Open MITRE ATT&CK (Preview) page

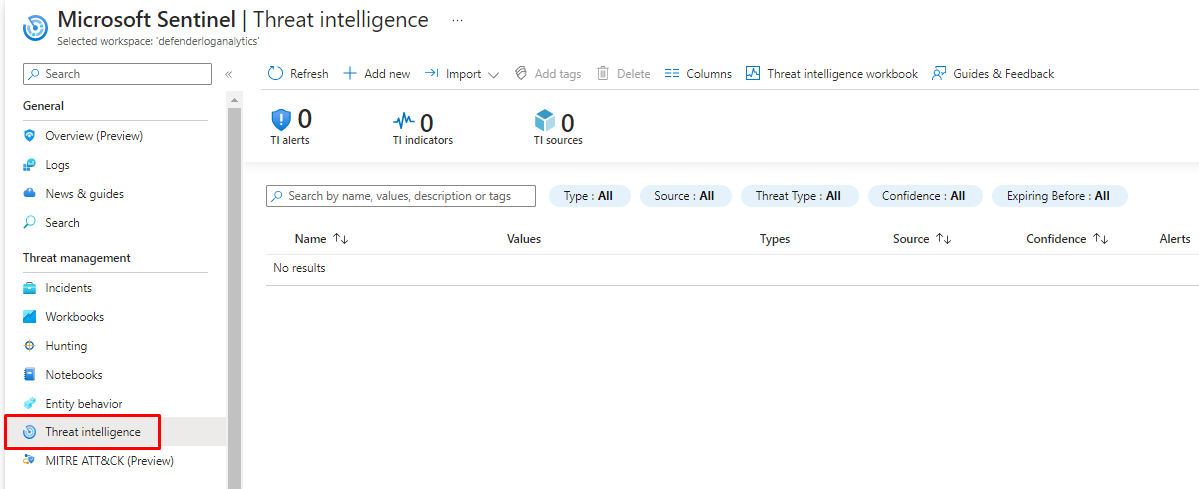tap(109, 461)
